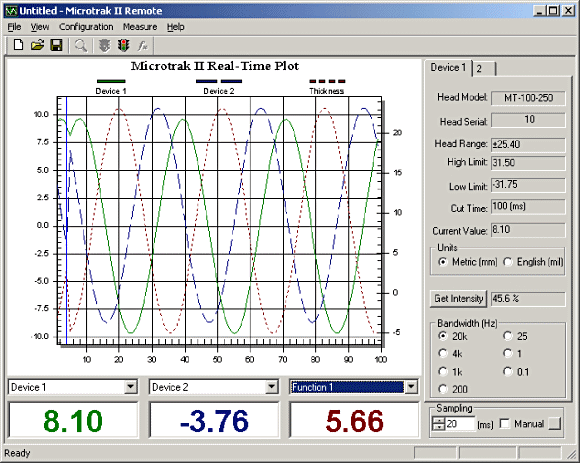Click the red Thickness legend line
The height and width of the screenshot is (463, 580).
point(327,81)
